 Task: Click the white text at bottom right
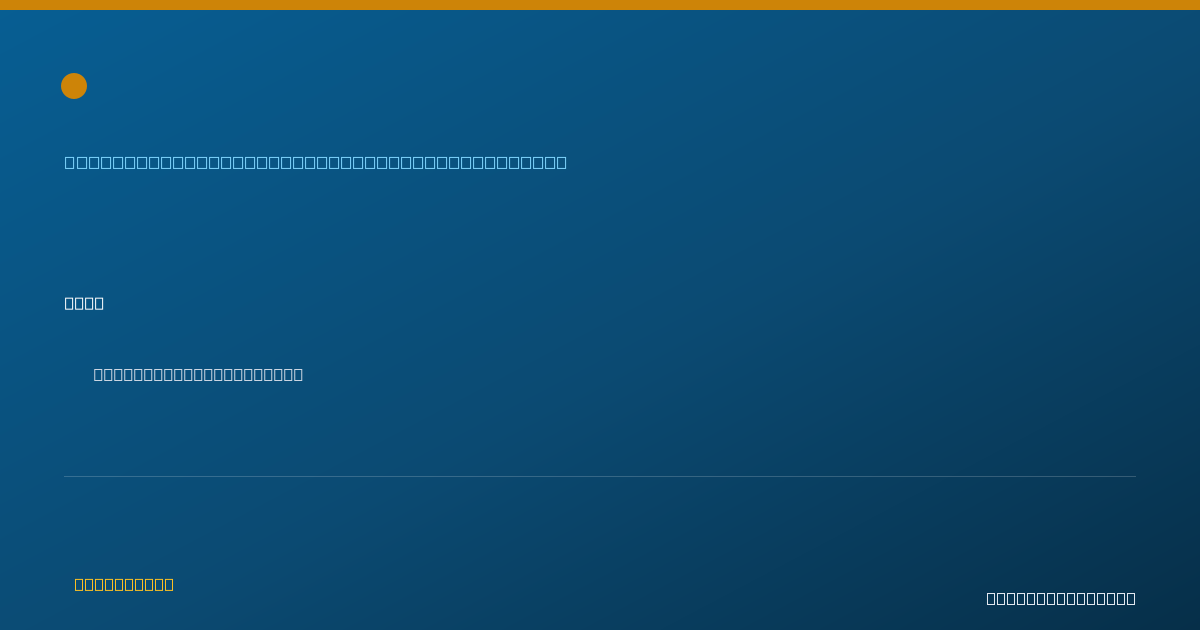pyautogui.click(x=1061, y=598)
